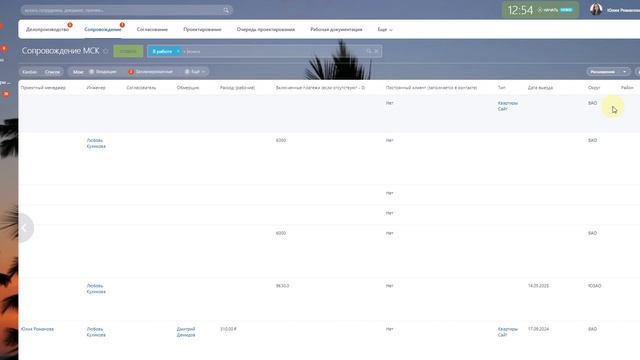
Task: Sort by Расход (рабочие) column header
Action: point(238,88)
